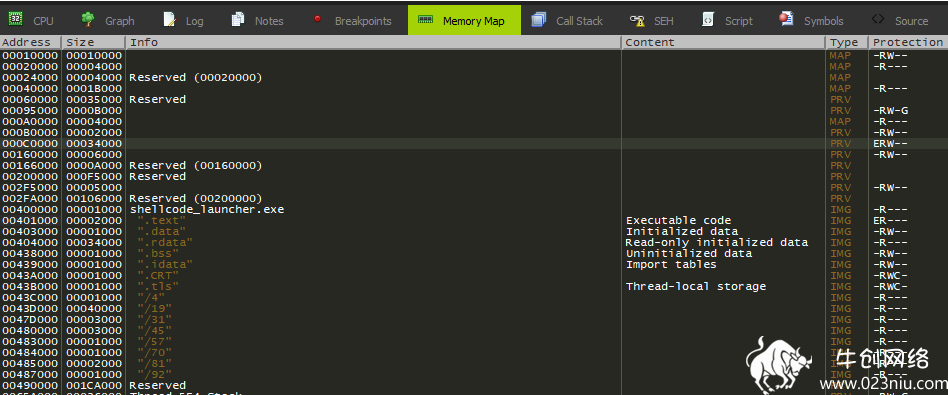Select the ".text" section row
This screenshot has width=948, height=395.
tap(474, 220)
